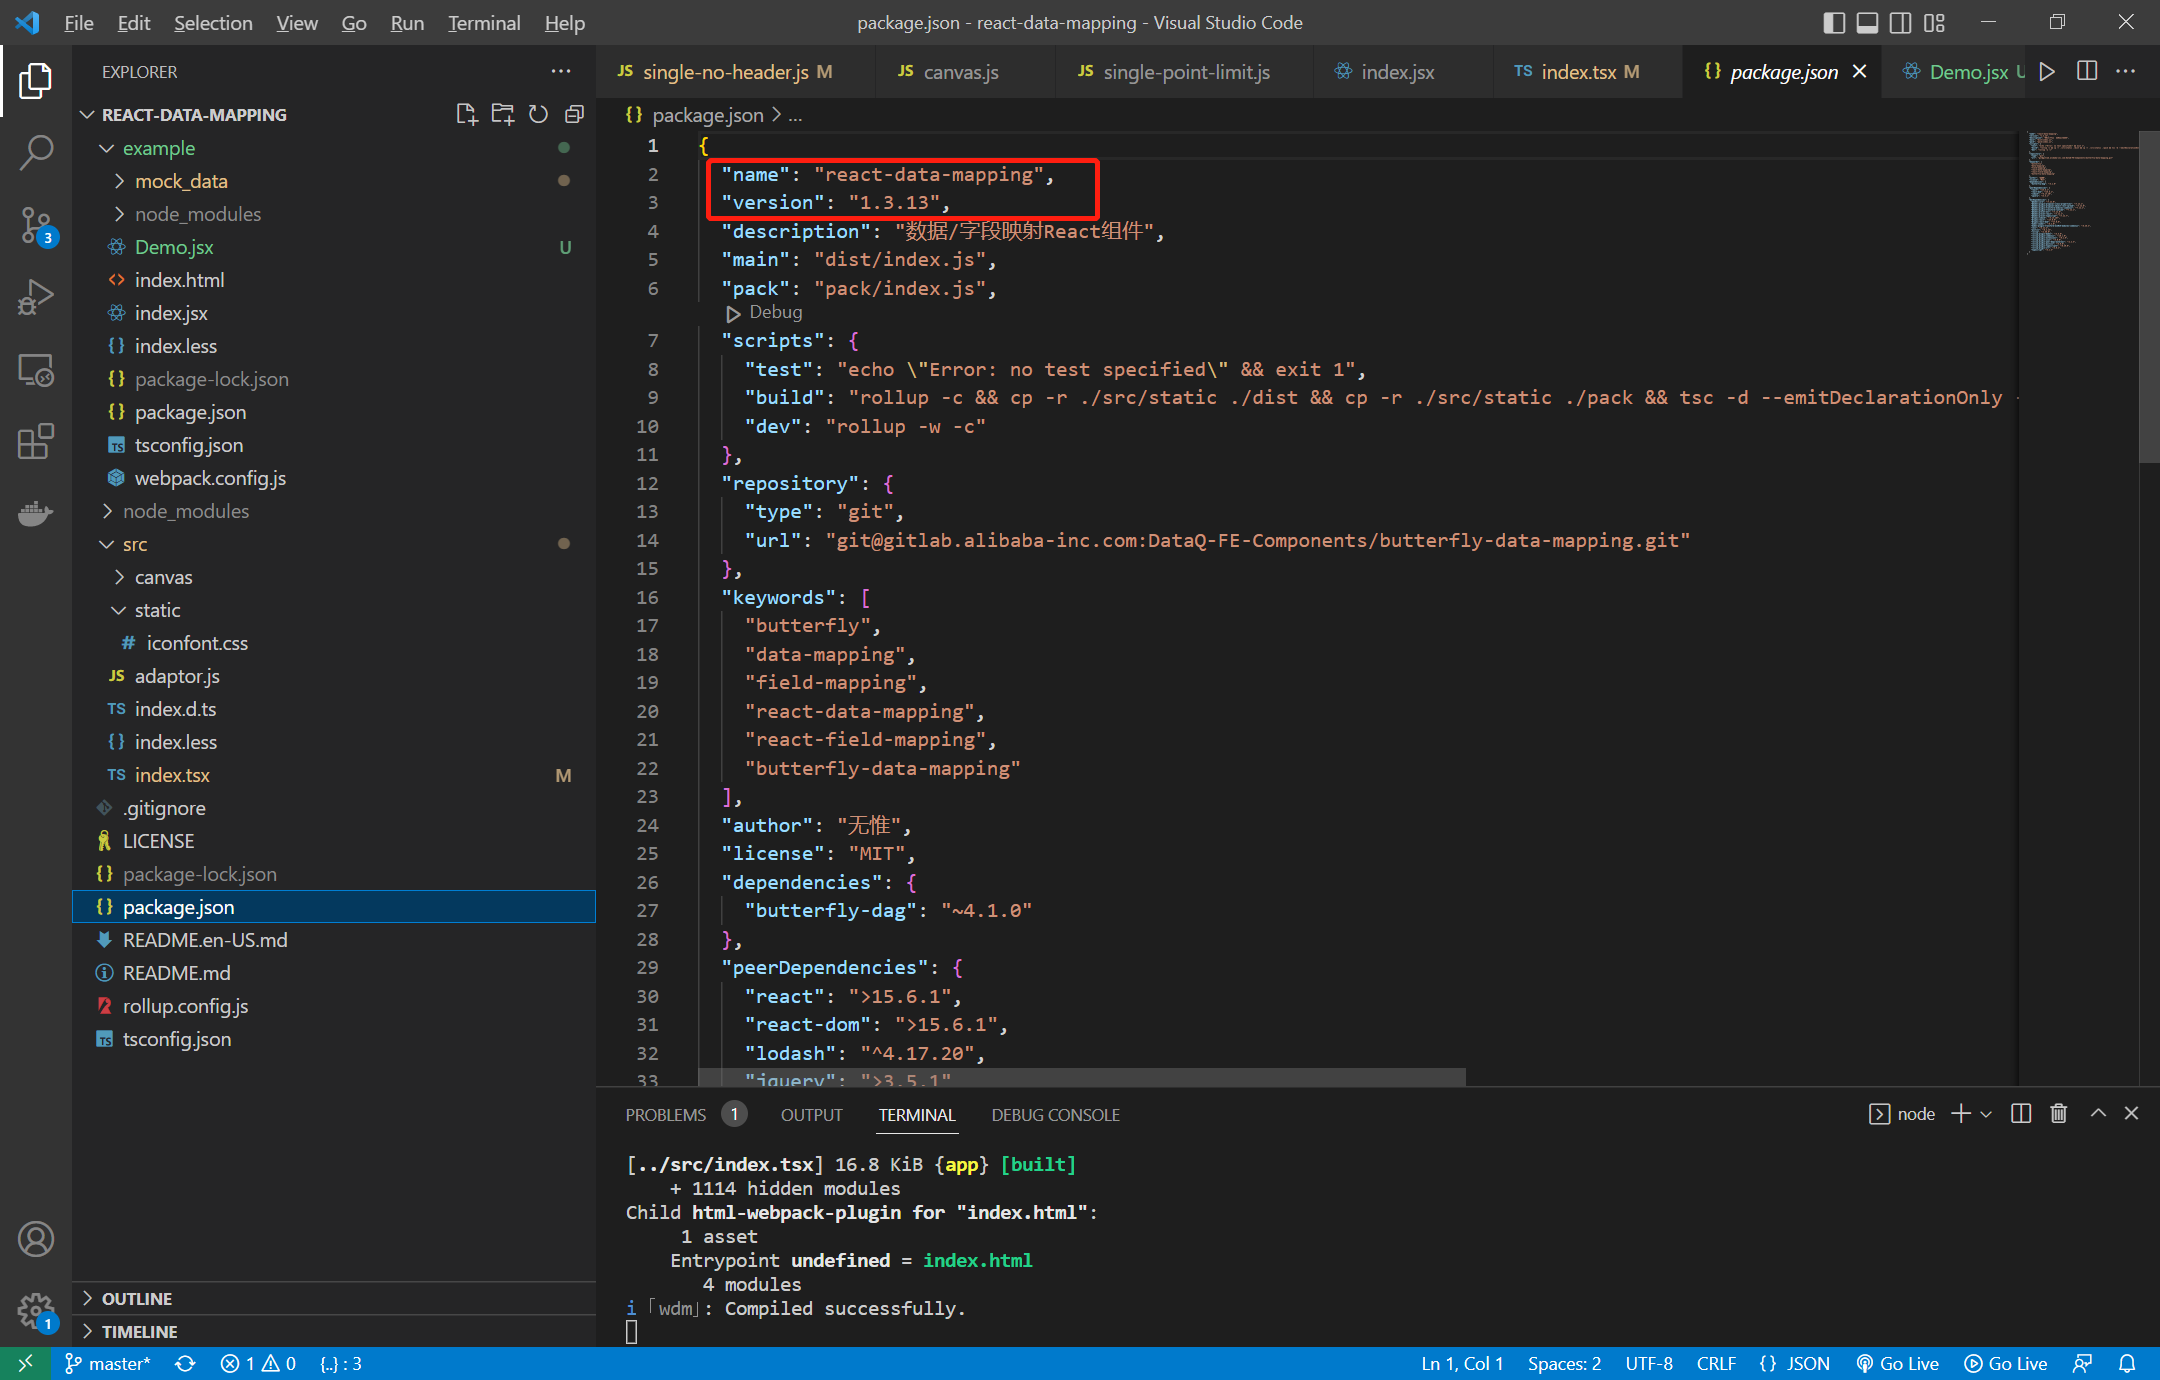Screen dimensions: 2160x1380
Task: Open new terminal launch profile dropdown
Action: [1986, 1114]
